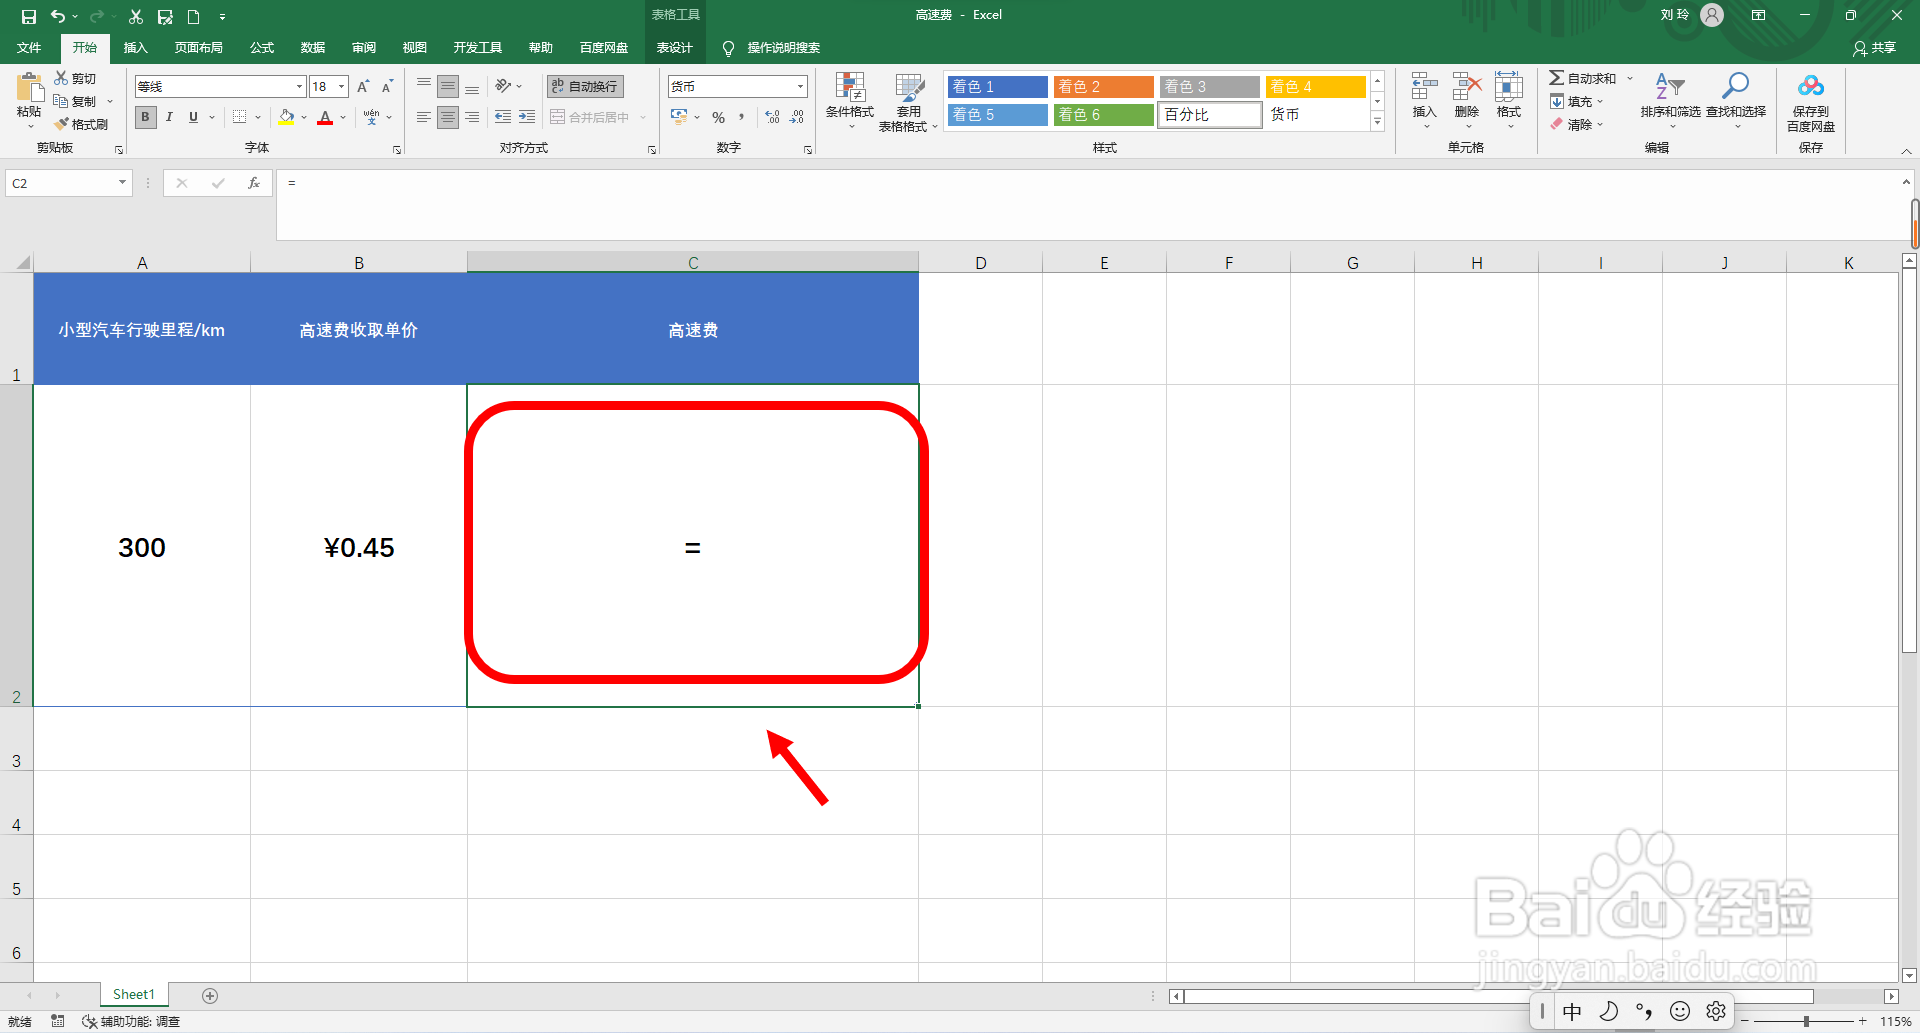Open Format as Table (套用表格格式)
1920x1033 pixels.
click(908, 102)
